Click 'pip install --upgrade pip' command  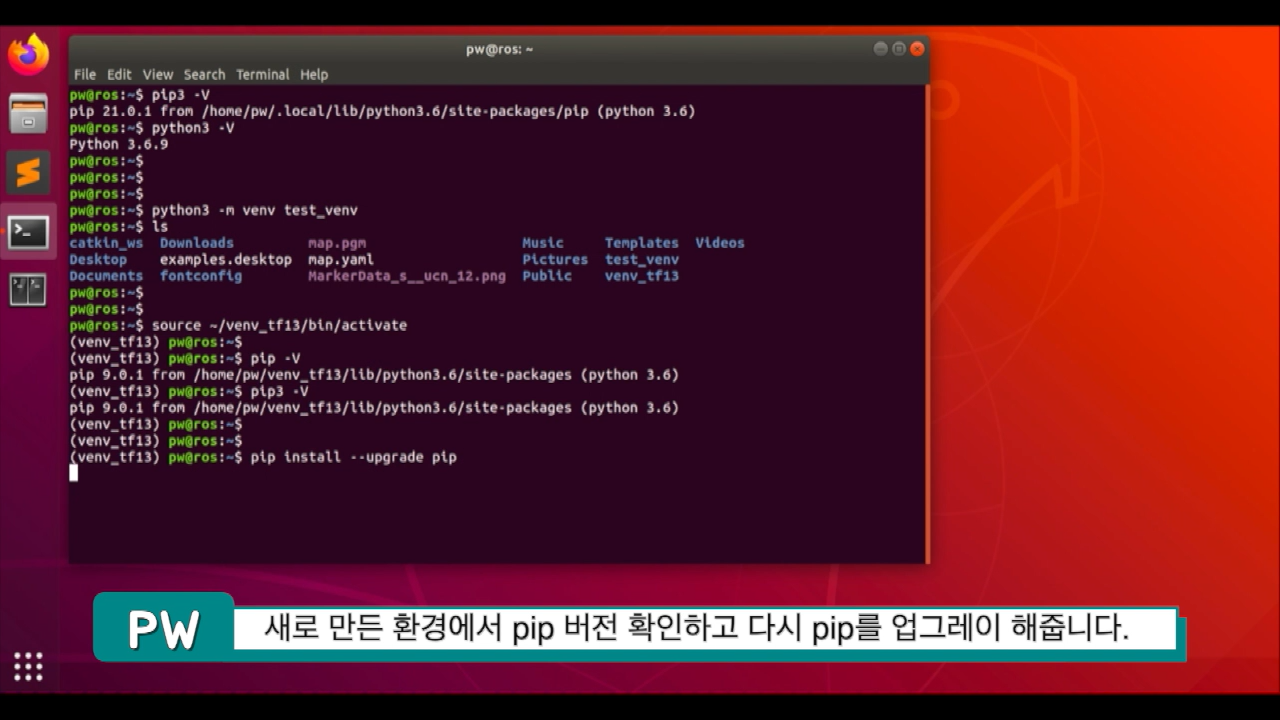pos(354,457)
